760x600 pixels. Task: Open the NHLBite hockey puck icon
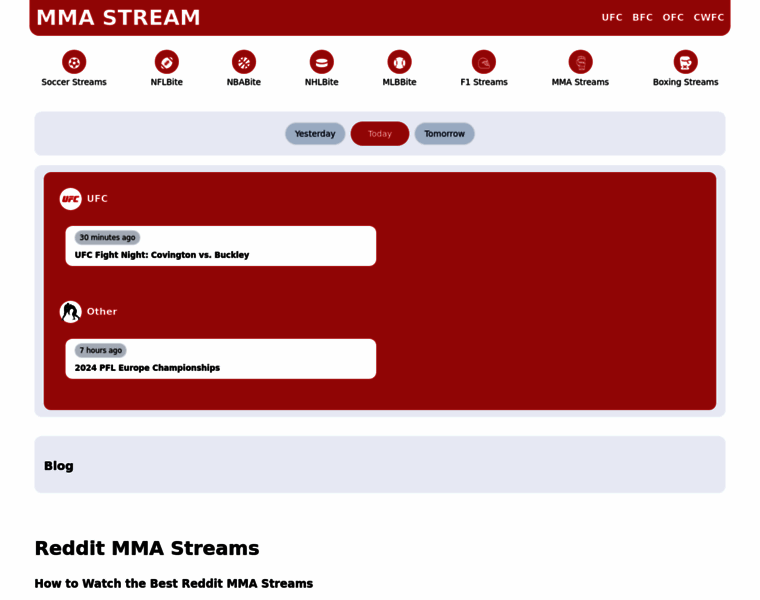pyautogui.click(x=321, y=62)
